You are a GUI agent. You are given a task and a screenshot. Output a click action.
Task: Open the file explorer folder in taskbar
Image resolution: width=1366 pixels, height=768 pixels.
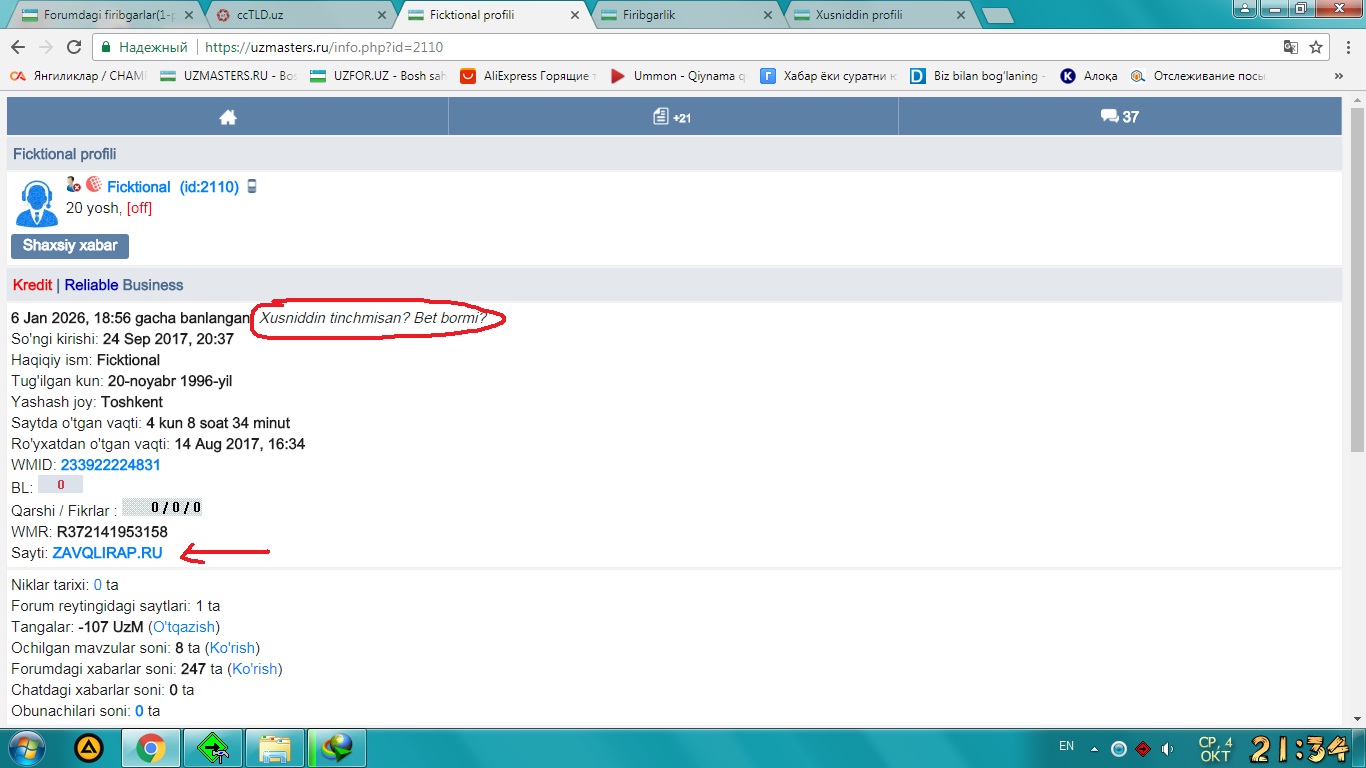tap(274, 747)
